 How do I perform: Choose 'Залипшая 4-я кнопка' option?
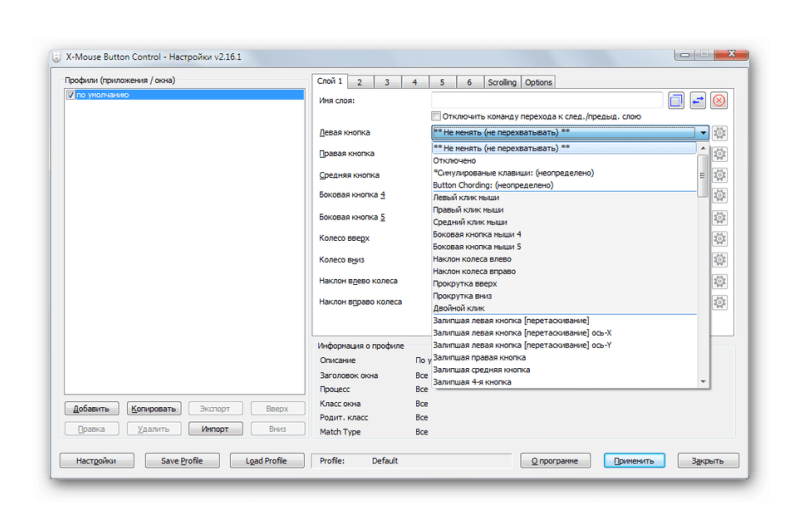click(x=564, y=382)
